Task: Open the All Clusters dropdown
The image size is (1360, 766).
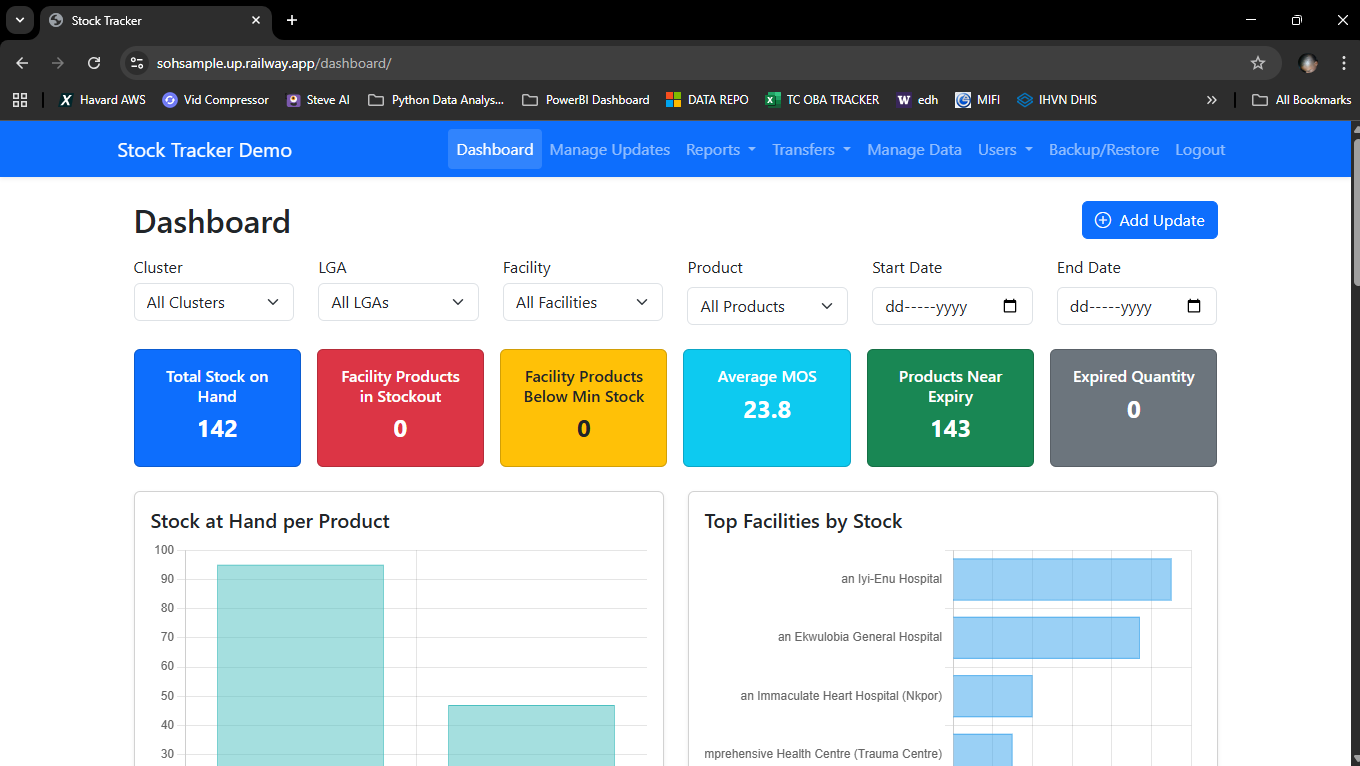Action: click(x=213, y=302)
